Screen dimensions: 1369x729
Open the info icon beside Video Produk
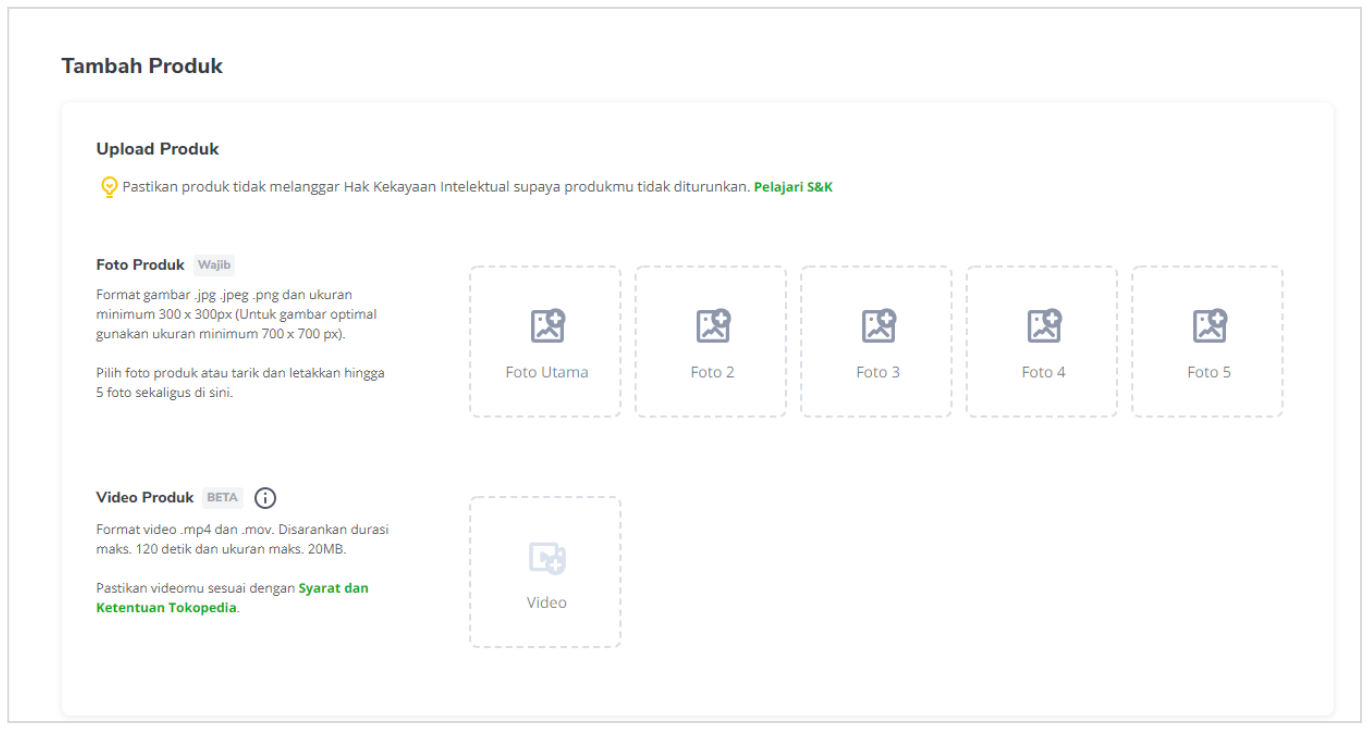(265, 498)
